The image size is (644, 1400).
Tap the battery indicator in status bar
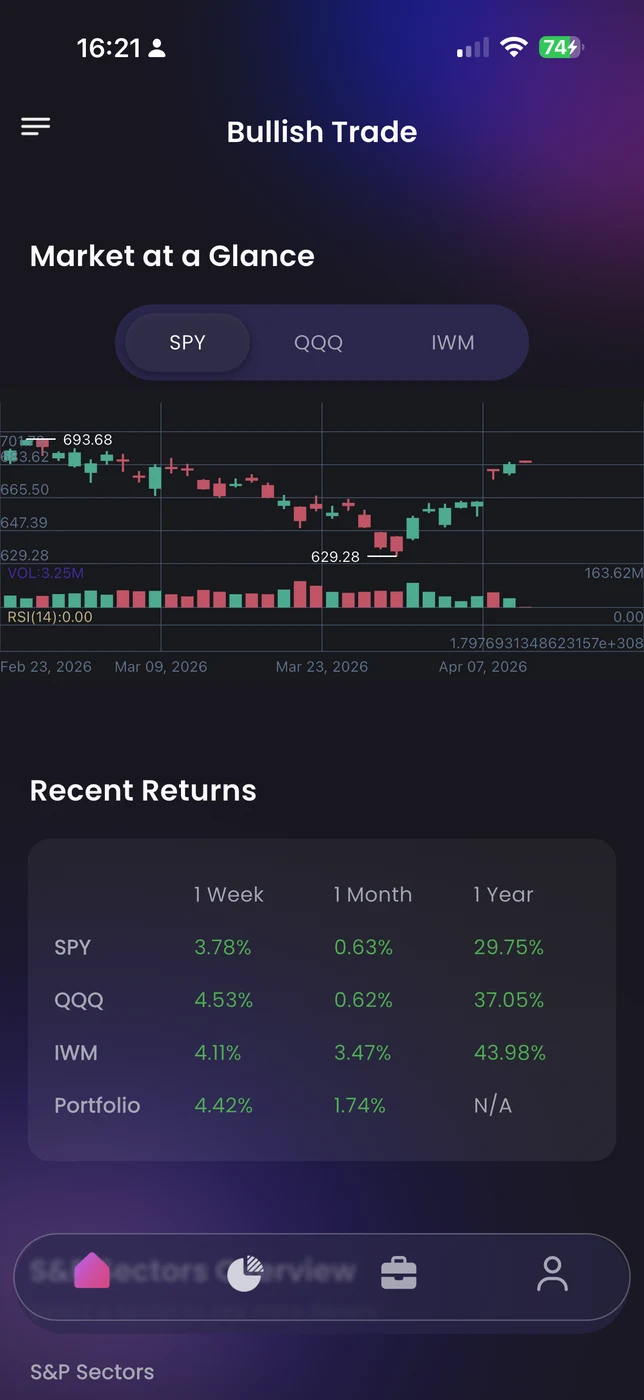click(x=561, y=47)
